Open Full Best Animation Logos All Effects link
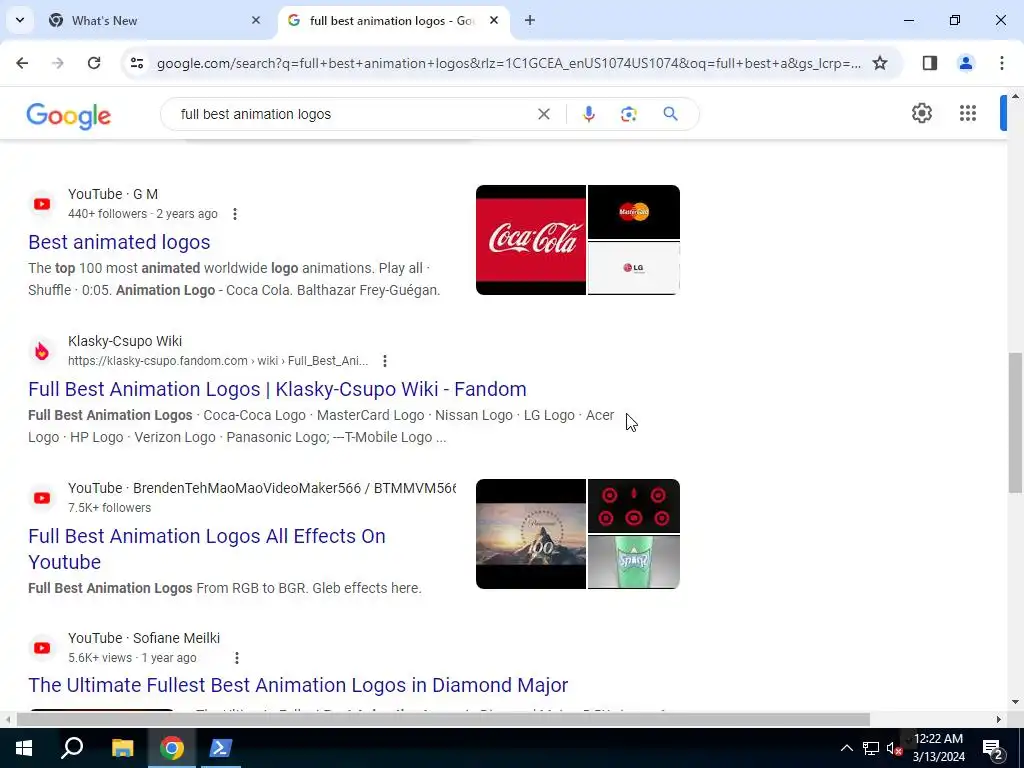 pyautogui.click(x=206, y=549)
